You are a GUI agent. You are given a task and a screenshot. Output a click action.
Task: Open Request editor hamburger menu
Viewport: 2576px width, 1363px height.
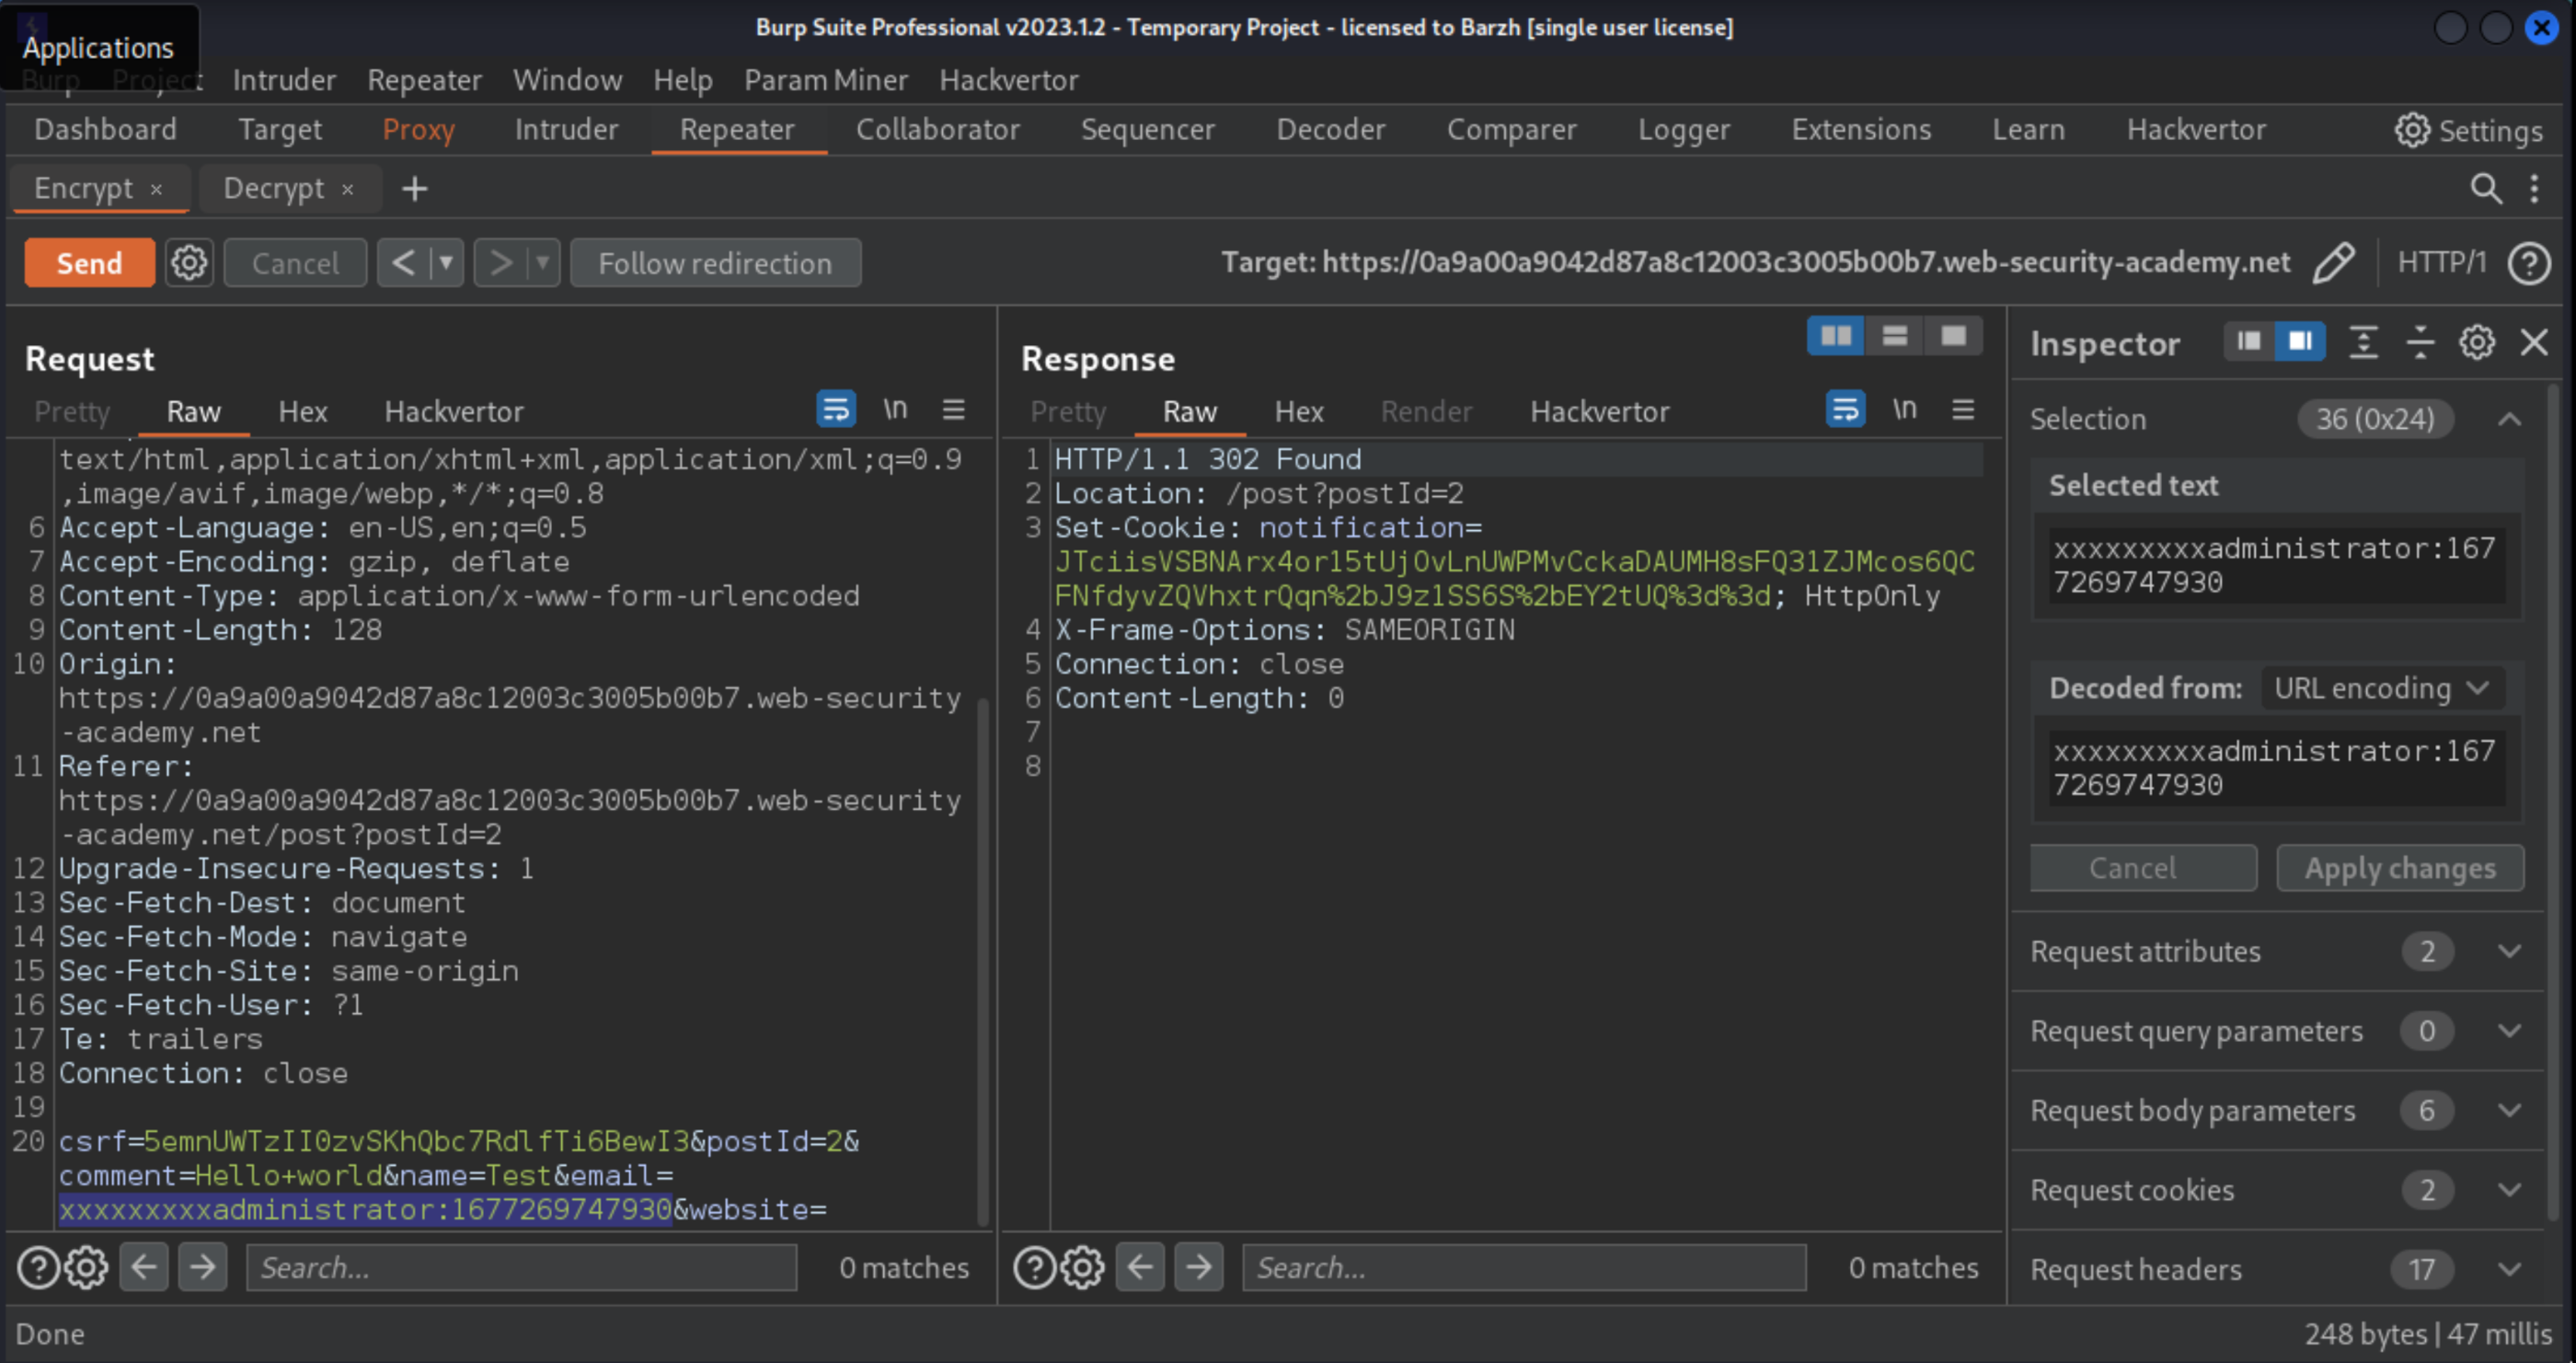pyautogui.click(x=953, y=409)
